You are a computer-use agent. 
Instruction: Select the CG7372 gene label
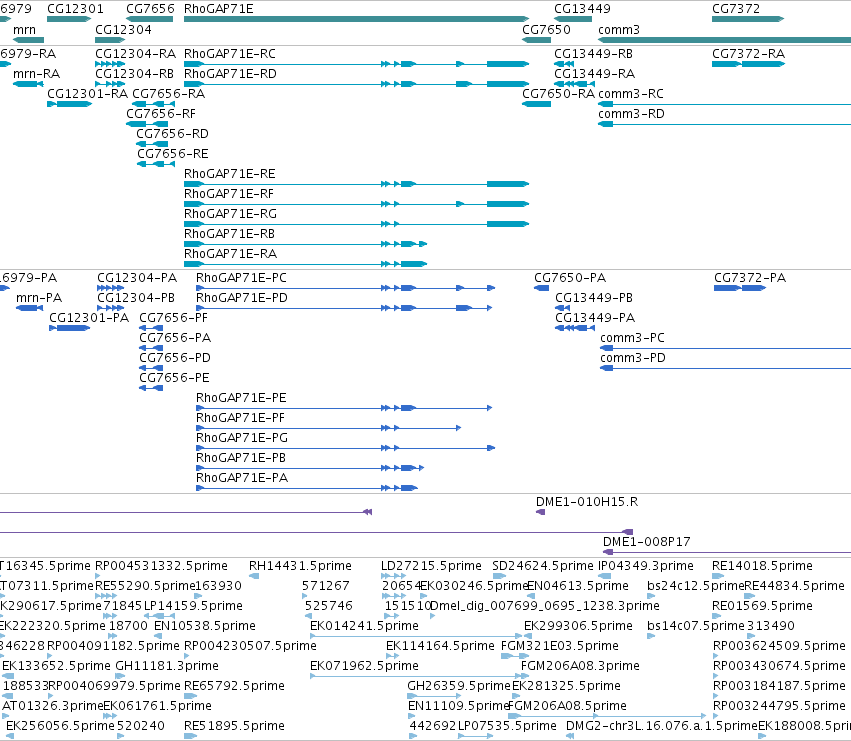point(736,9)
